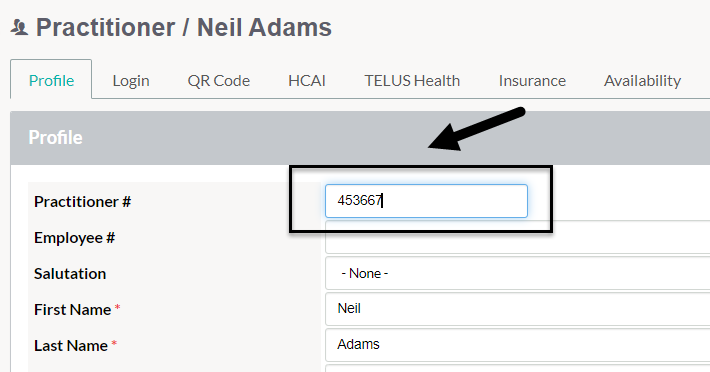Click the Practitioner # label
The image size is (710, 372).
point(82,201)
